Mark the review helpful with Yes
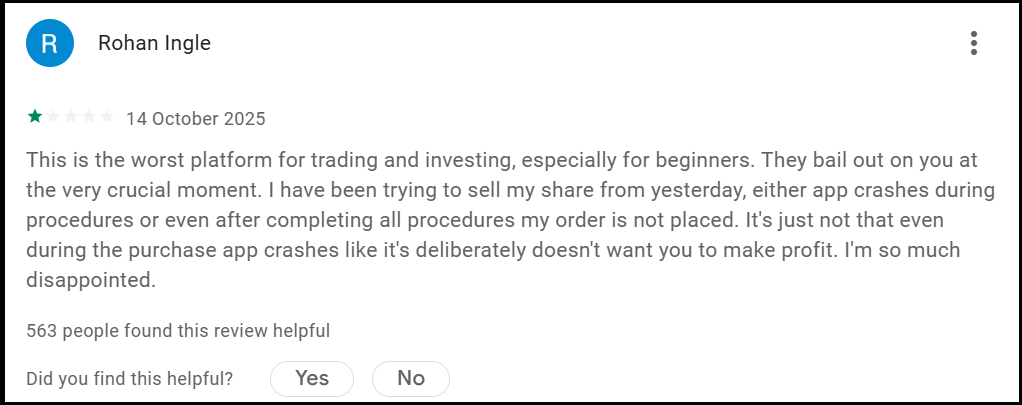The image size is (1022, 405). pyautogui.click(x=312, y=378)
